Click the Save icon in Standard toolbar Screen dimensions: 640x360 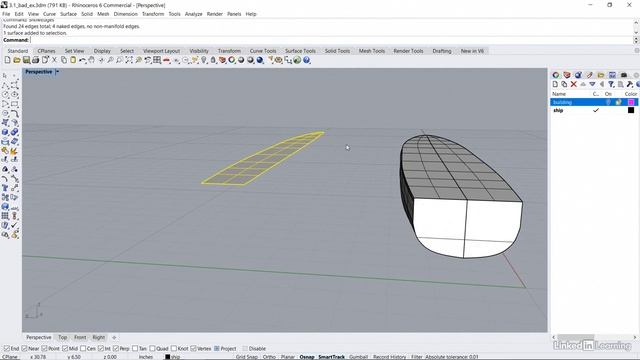point(26,60)
